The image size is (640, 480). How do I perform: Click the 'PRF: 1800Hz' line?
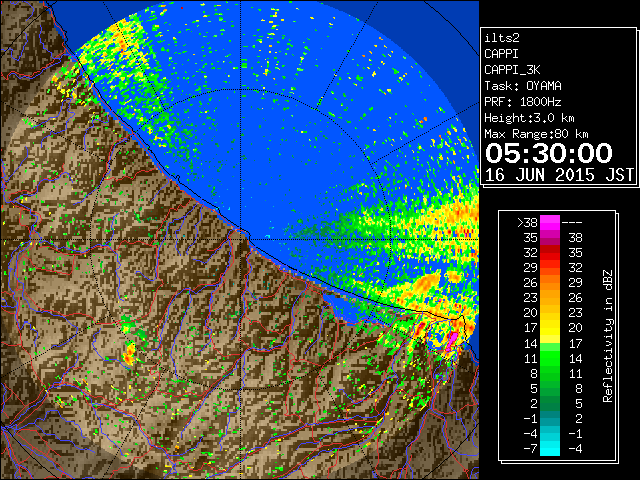click(522, 102)
